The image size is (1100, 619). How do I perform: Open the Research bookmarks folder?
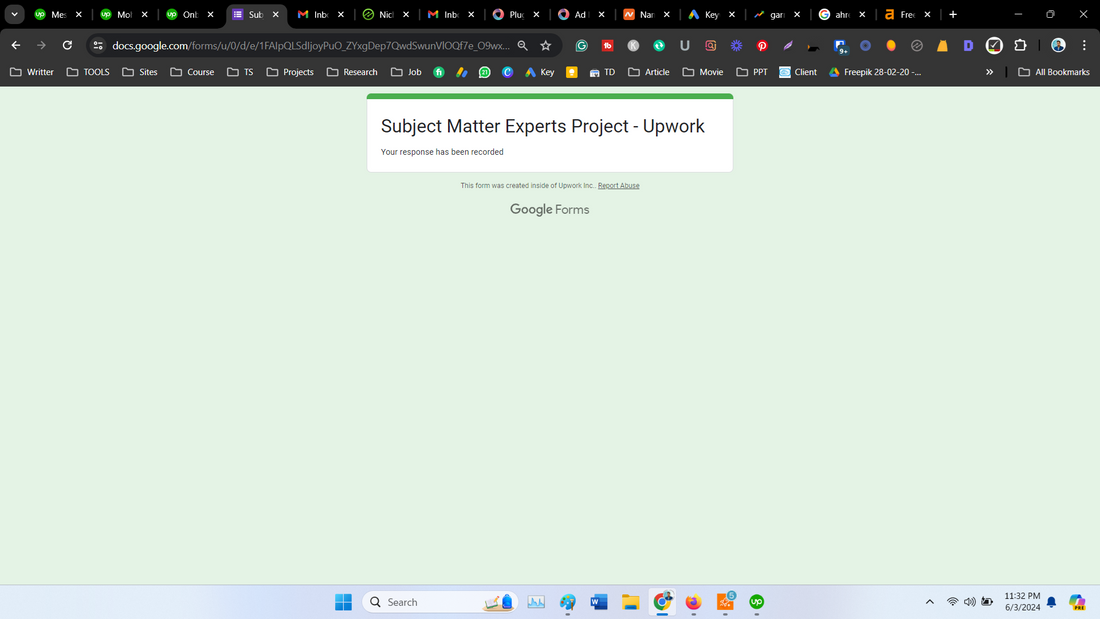pyautogui.click(x=352, y=72)
